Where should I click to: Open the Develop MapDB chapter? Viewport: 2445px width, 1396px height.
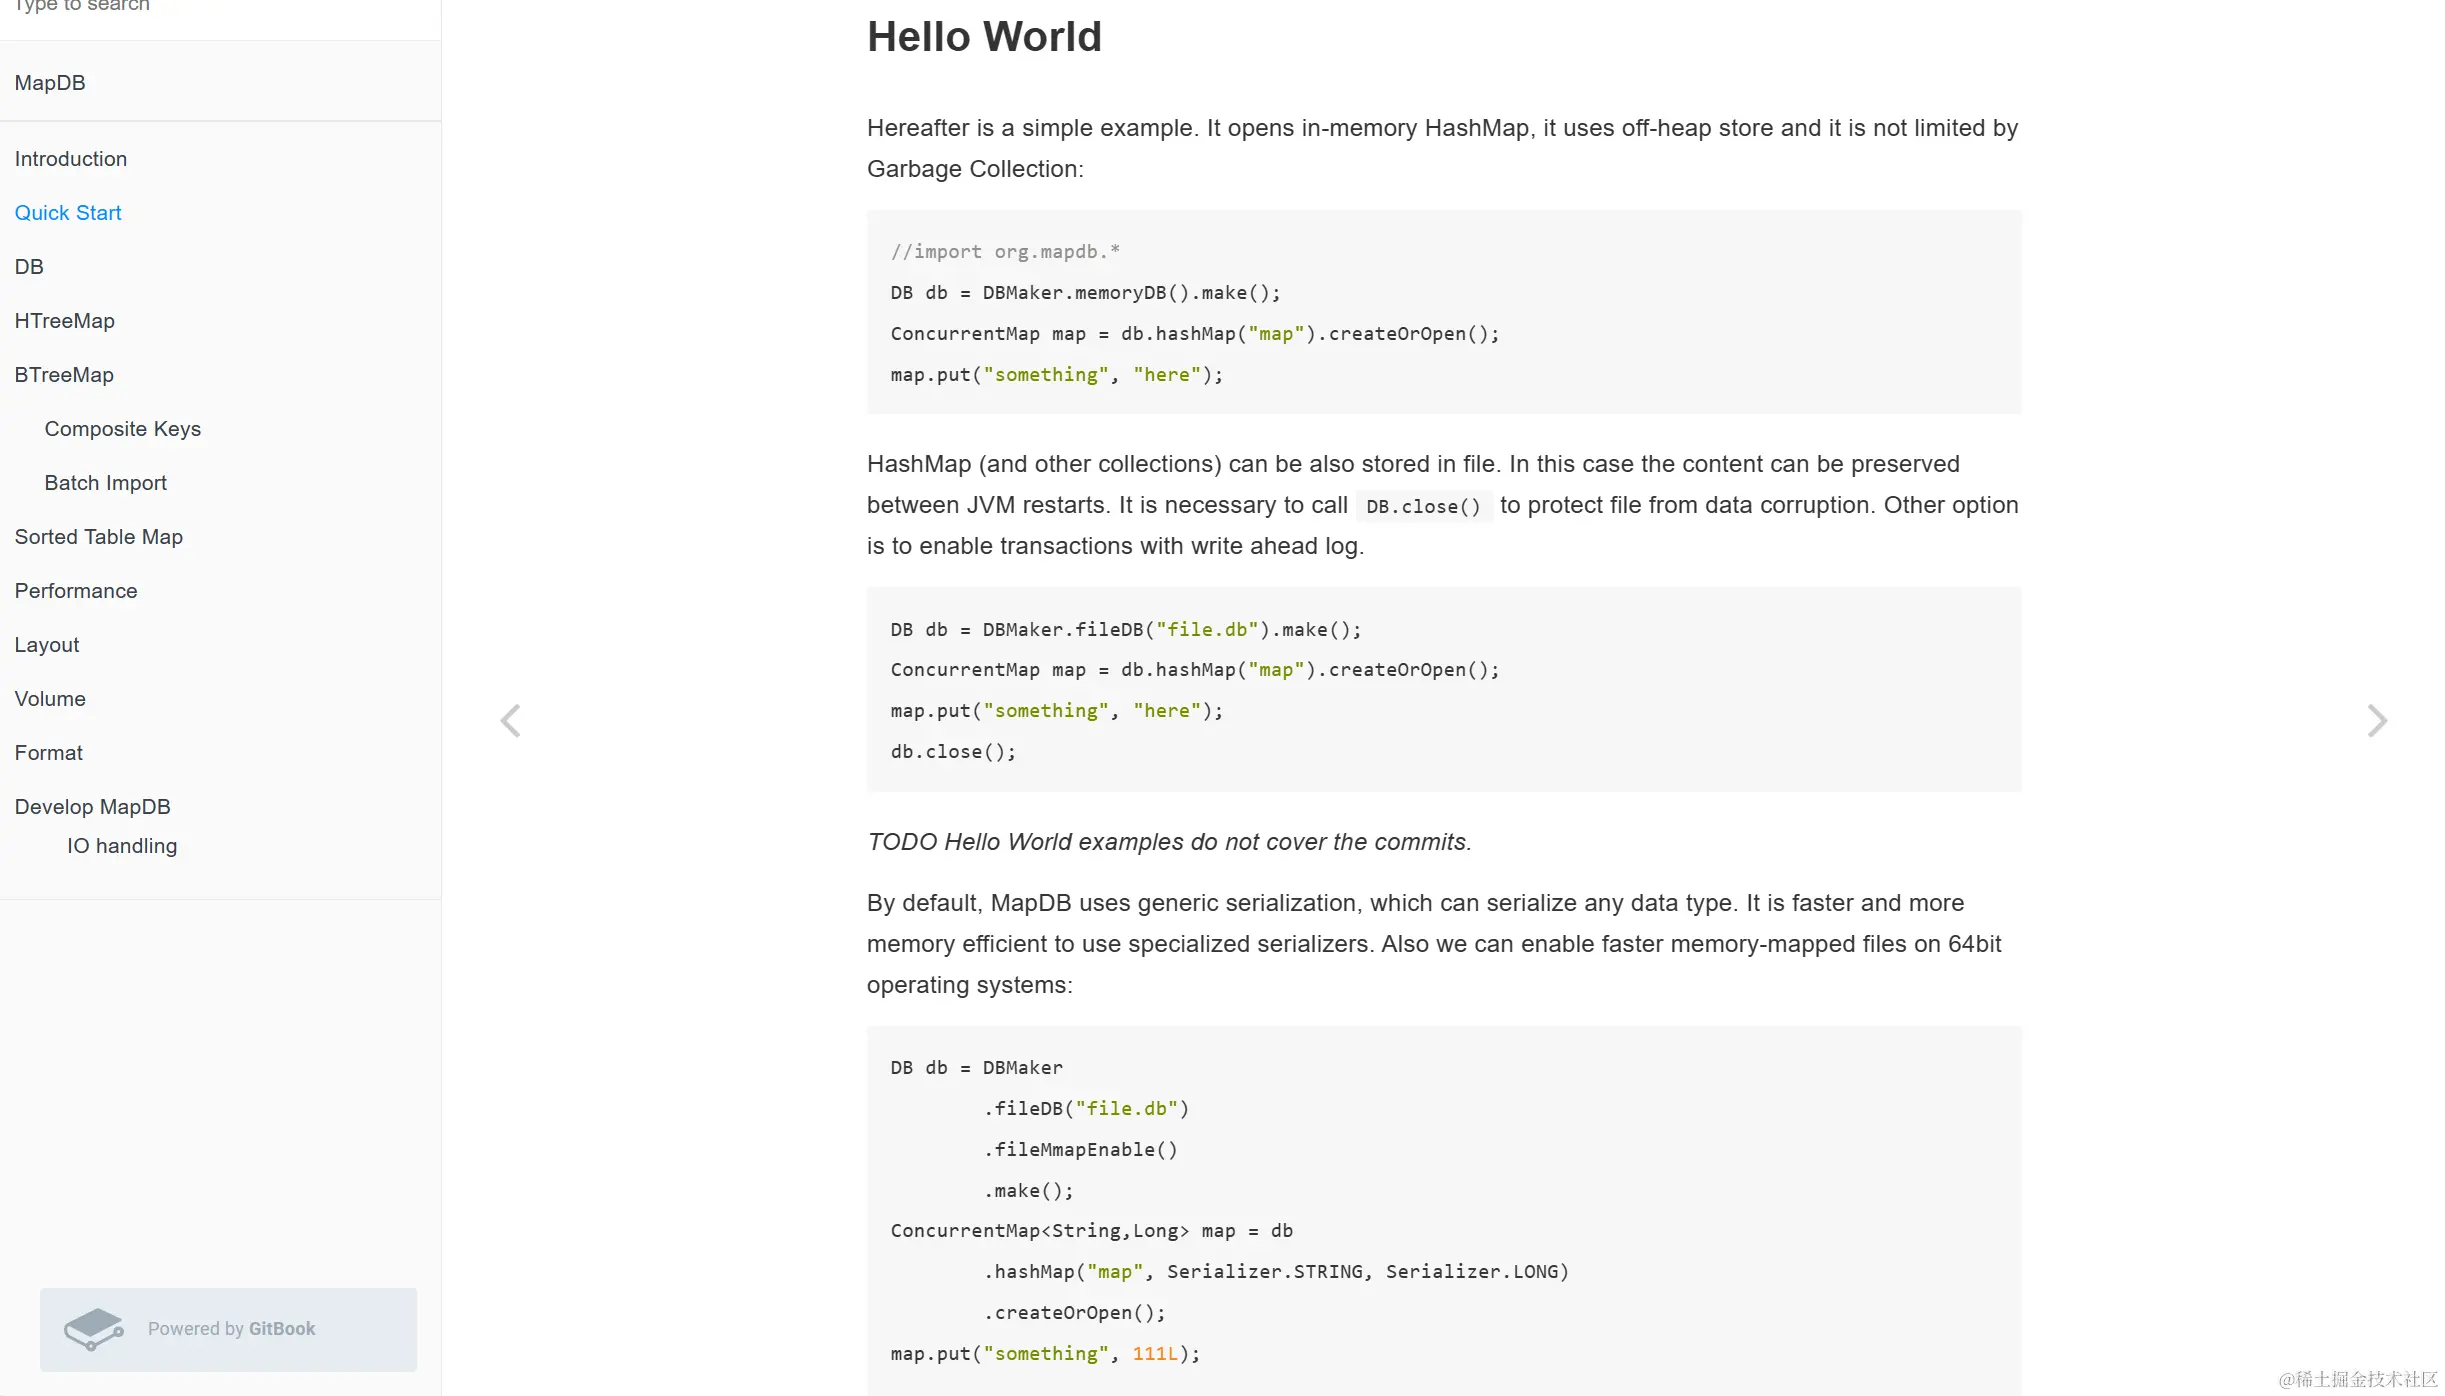coord(93,807)
